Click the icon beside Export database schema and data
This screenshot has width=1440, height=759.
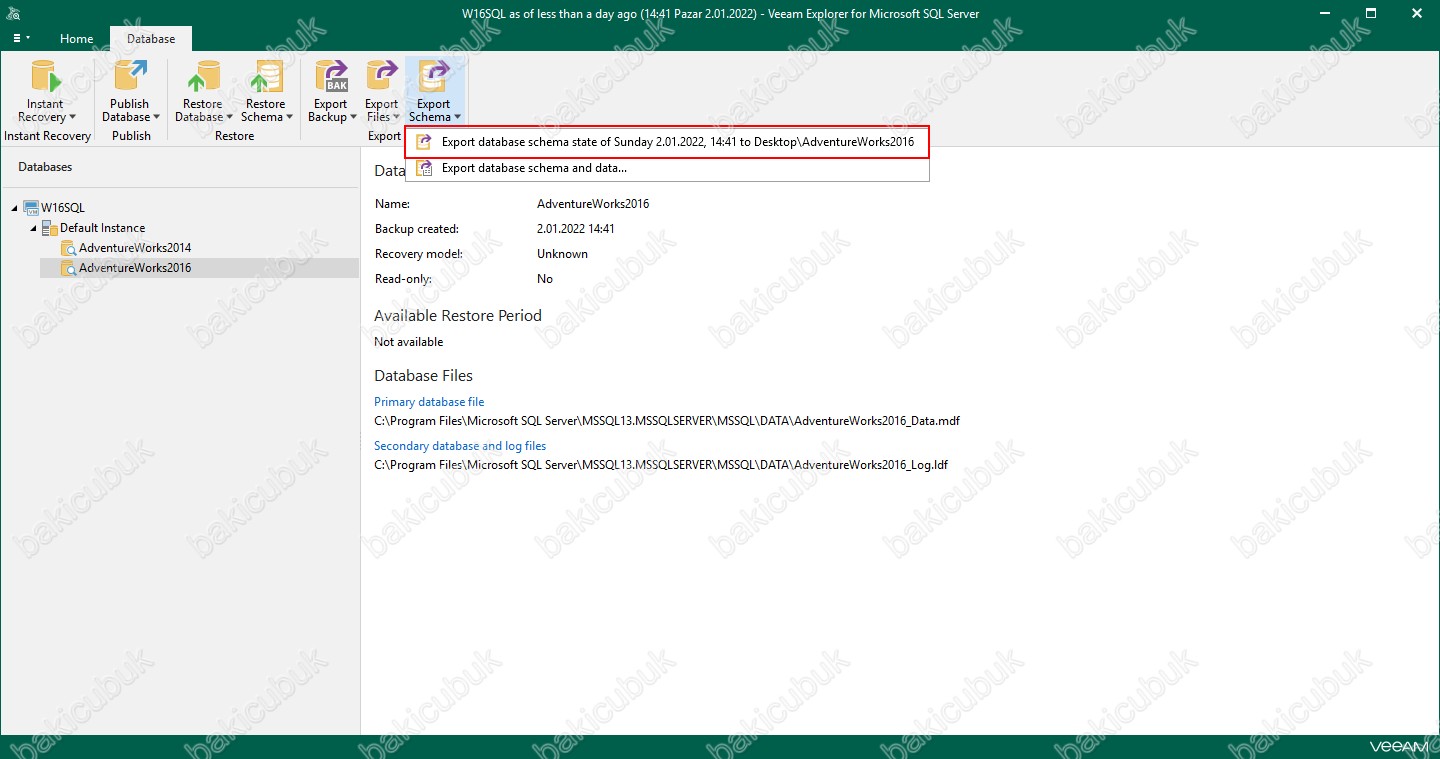[424, 168]
